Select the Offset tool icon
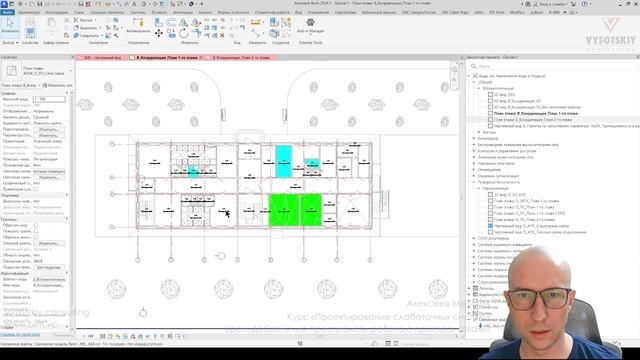This screenshot has height=360, width=640. click(x=171, y=22)
